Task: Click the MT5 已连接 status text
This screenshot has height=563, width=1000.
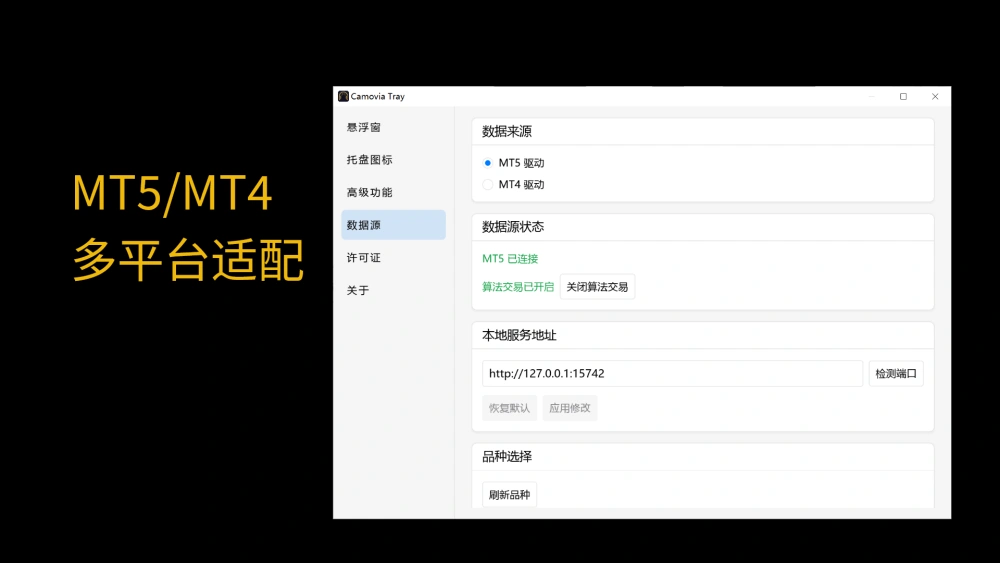Action: coord(510,259)
